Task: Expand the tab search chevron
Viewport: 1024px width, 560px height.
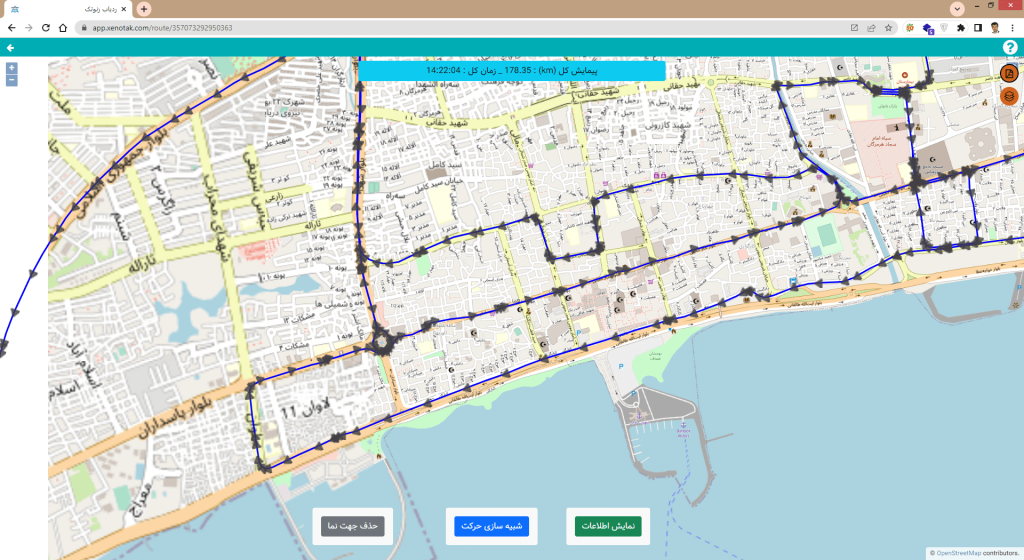Action: 957,8
